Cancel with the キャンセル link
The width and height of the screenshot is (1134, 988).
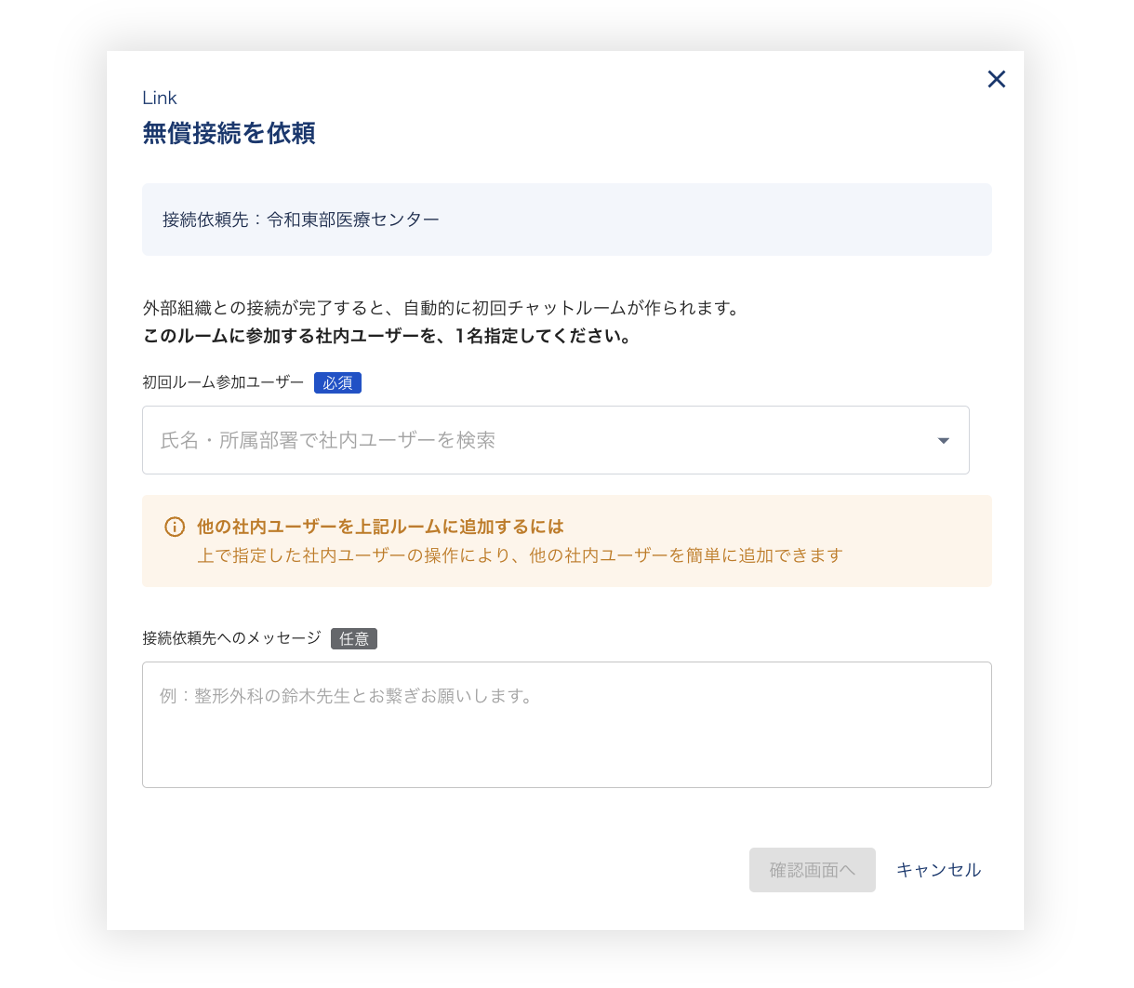[x=938, y=870]
